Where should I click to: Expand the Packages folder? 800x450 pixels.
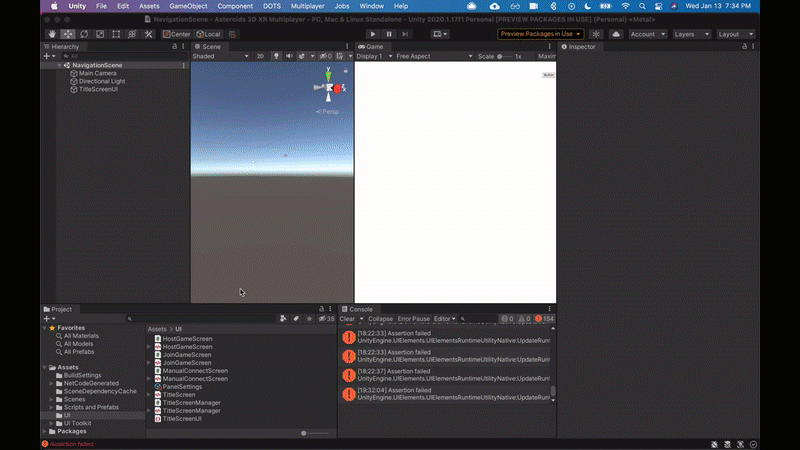pos(45,432)
